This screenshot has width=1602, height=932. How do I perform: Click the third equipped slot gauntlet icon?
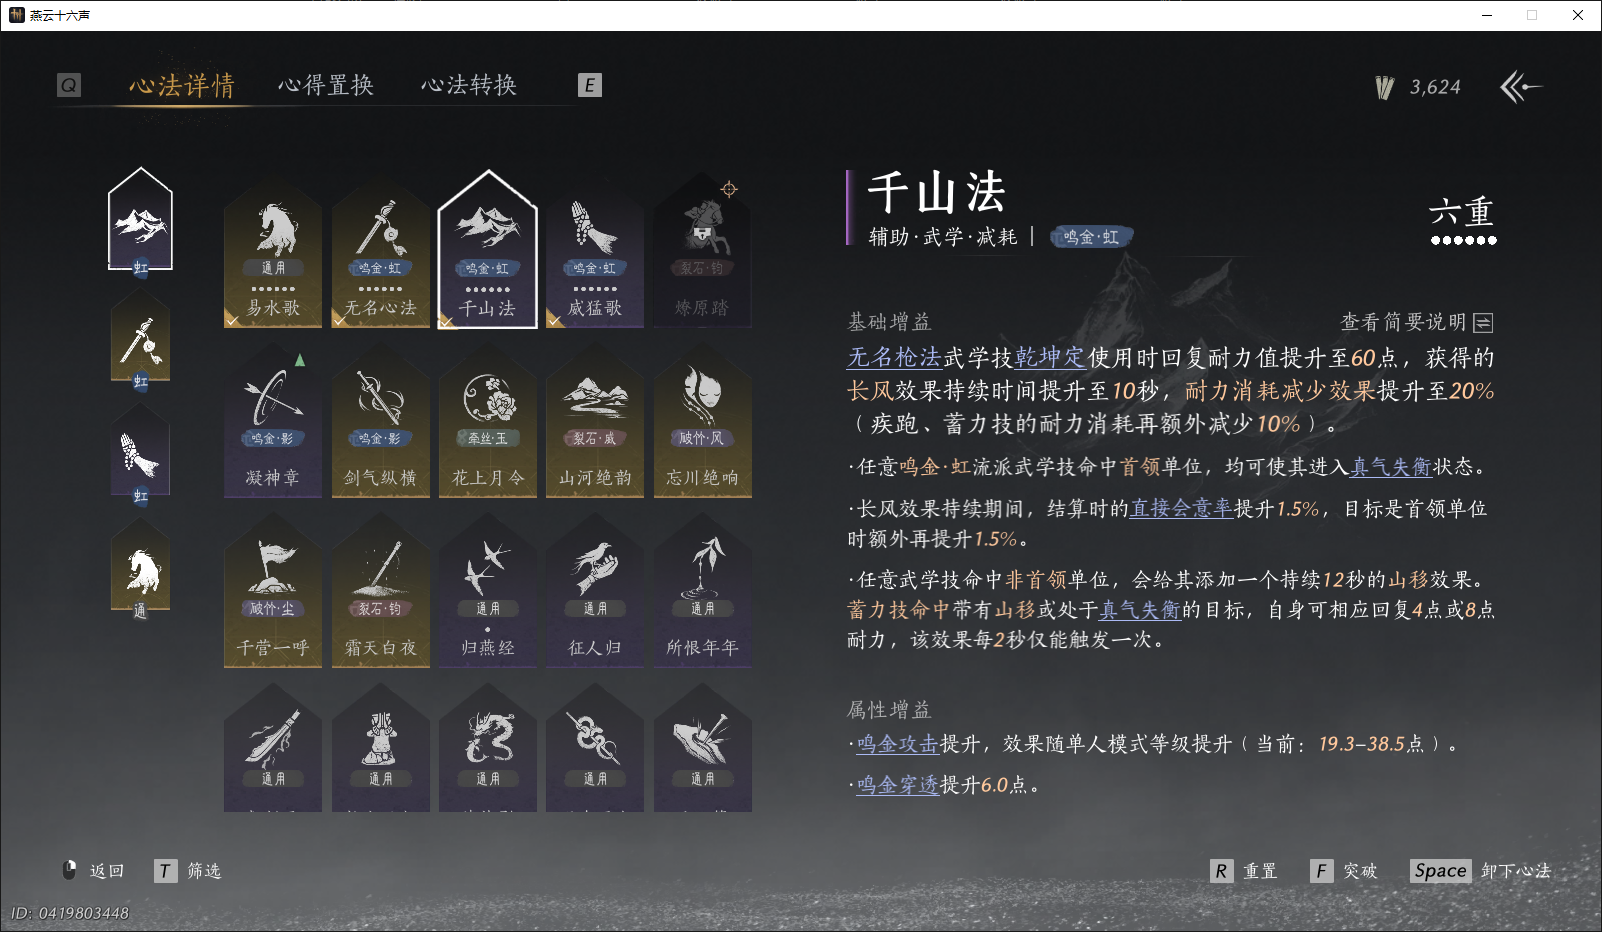(x=141, y=455)
